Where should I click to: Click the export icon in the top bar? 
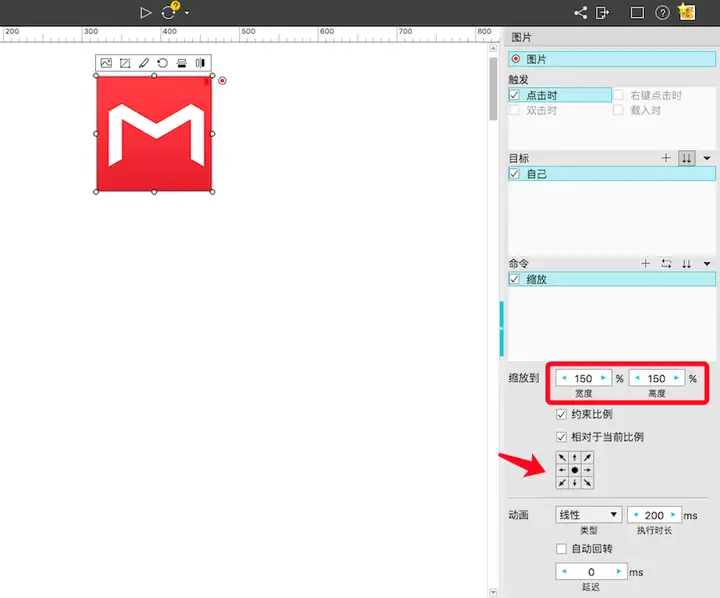(x=602, y=13)
